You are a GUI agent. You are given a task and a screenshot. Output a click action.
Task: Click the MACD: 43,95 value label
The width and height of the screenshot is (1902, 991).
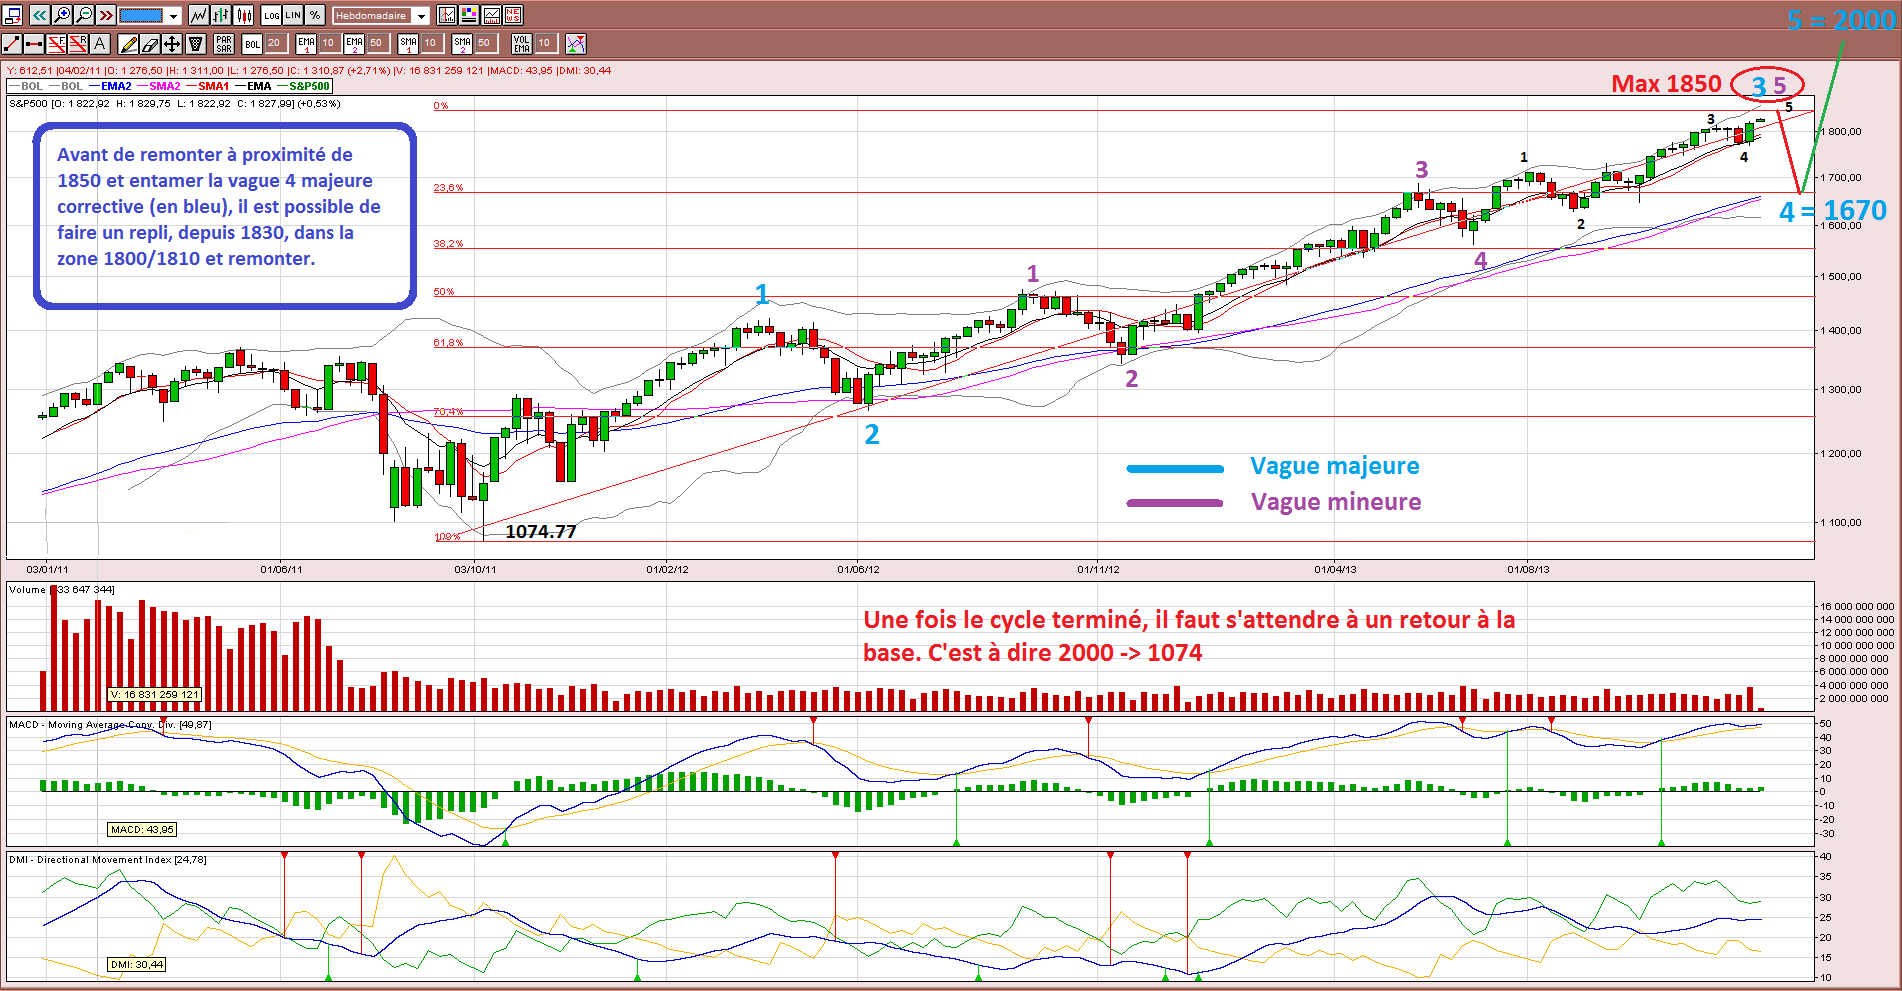(142, 830)
